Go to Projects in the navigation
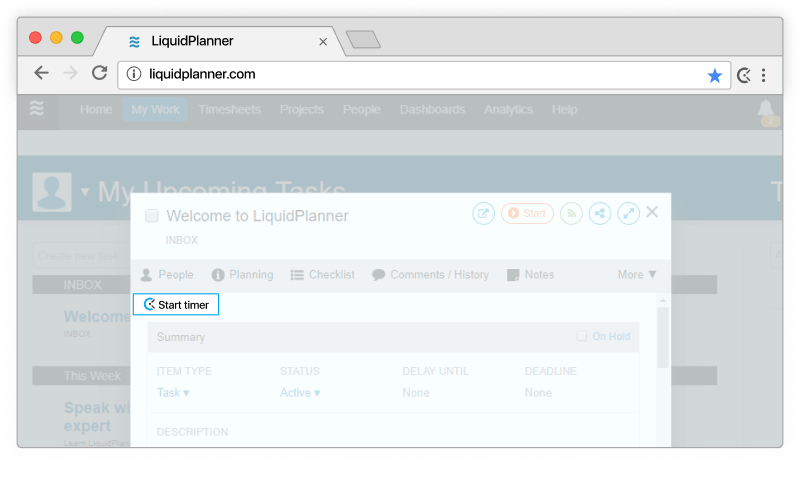This screenshot has height=477, width=800. pos(302,110)
